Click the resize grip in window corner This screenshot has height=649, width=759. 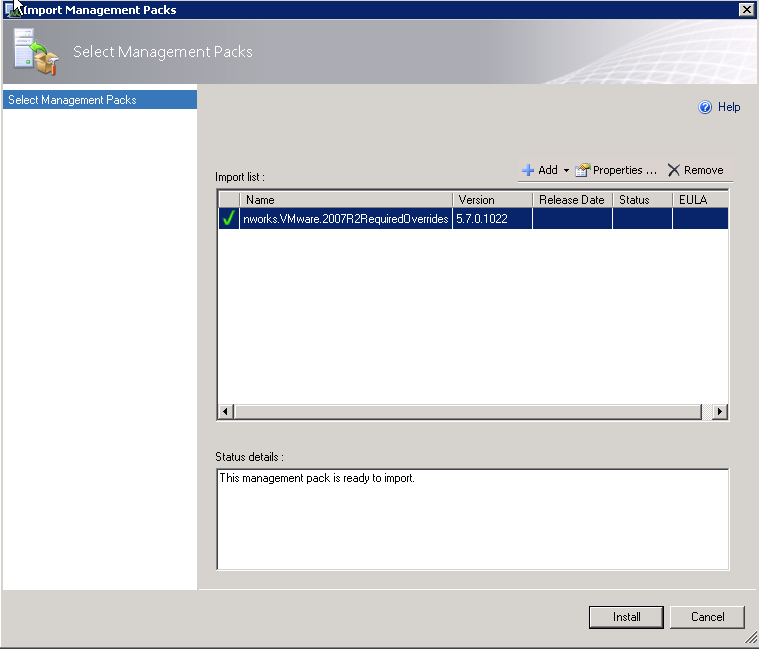751,638
